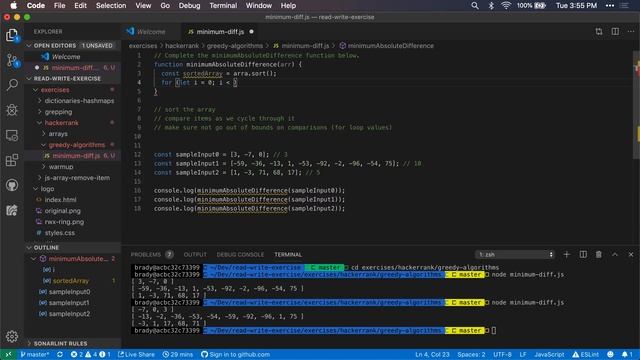
Task: Open editor More Actions ellipsis
Action: tap(631, 31)
